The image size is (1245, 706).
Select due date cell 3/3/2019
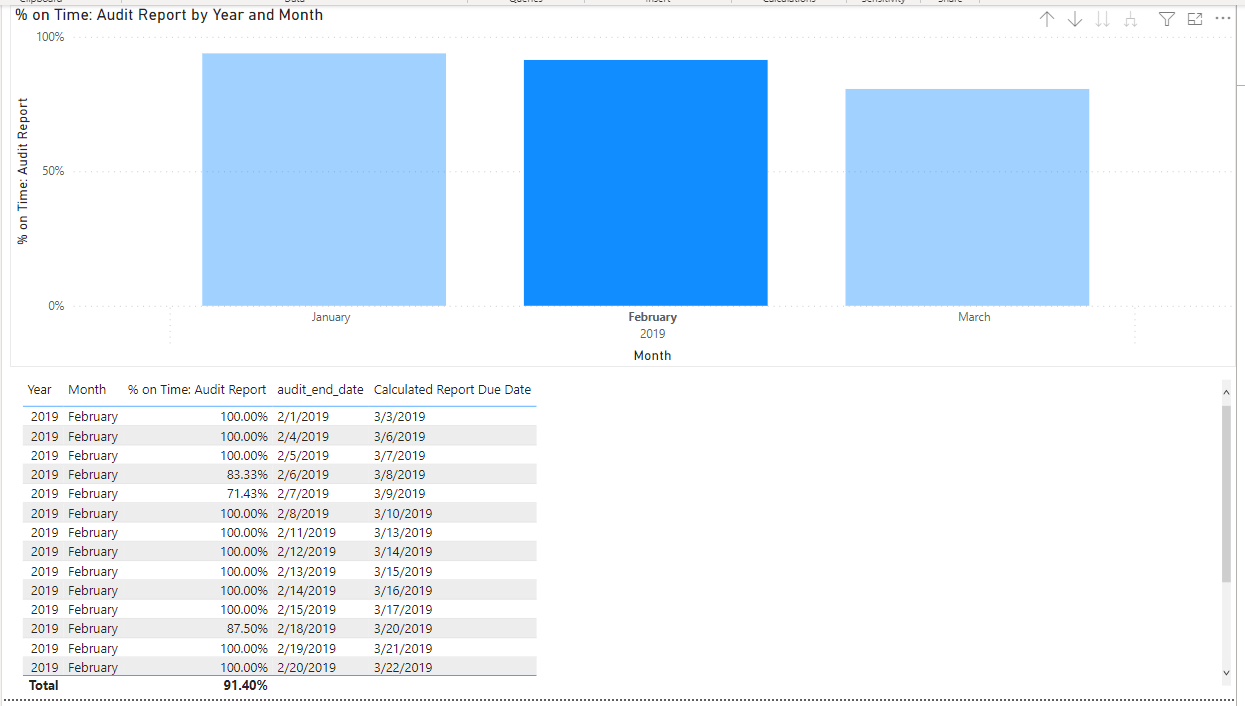coord(400,417)
